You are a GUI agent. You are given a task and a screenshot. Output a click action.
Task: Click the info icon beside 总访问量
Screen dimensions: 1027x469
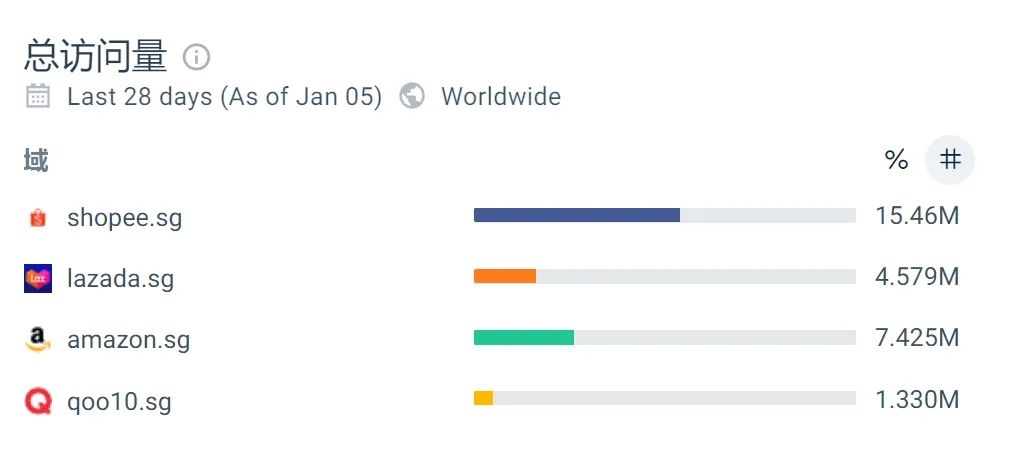click(x=196, y=57)
